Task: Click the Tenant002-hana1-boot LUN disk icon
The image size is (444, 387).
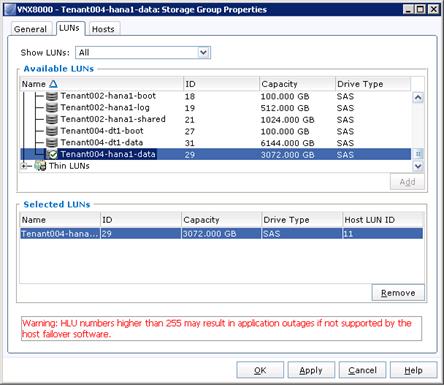Action: [x=52, y=96]
